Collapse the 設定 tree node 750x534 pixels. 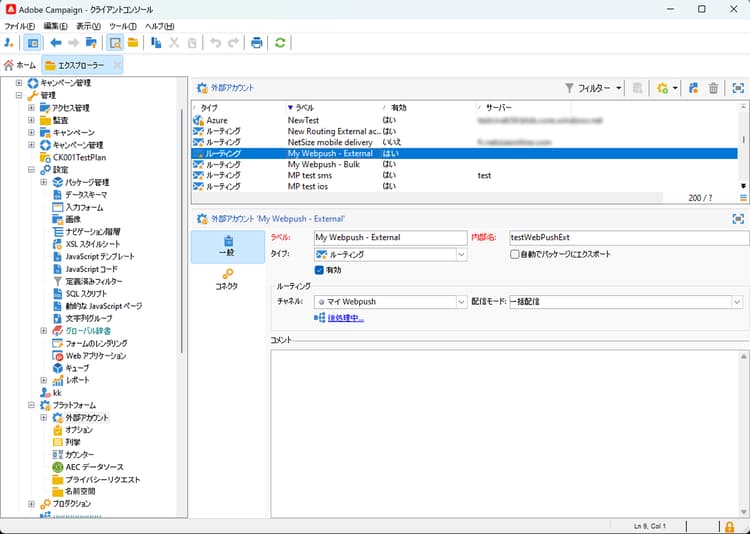coord(32,169)
